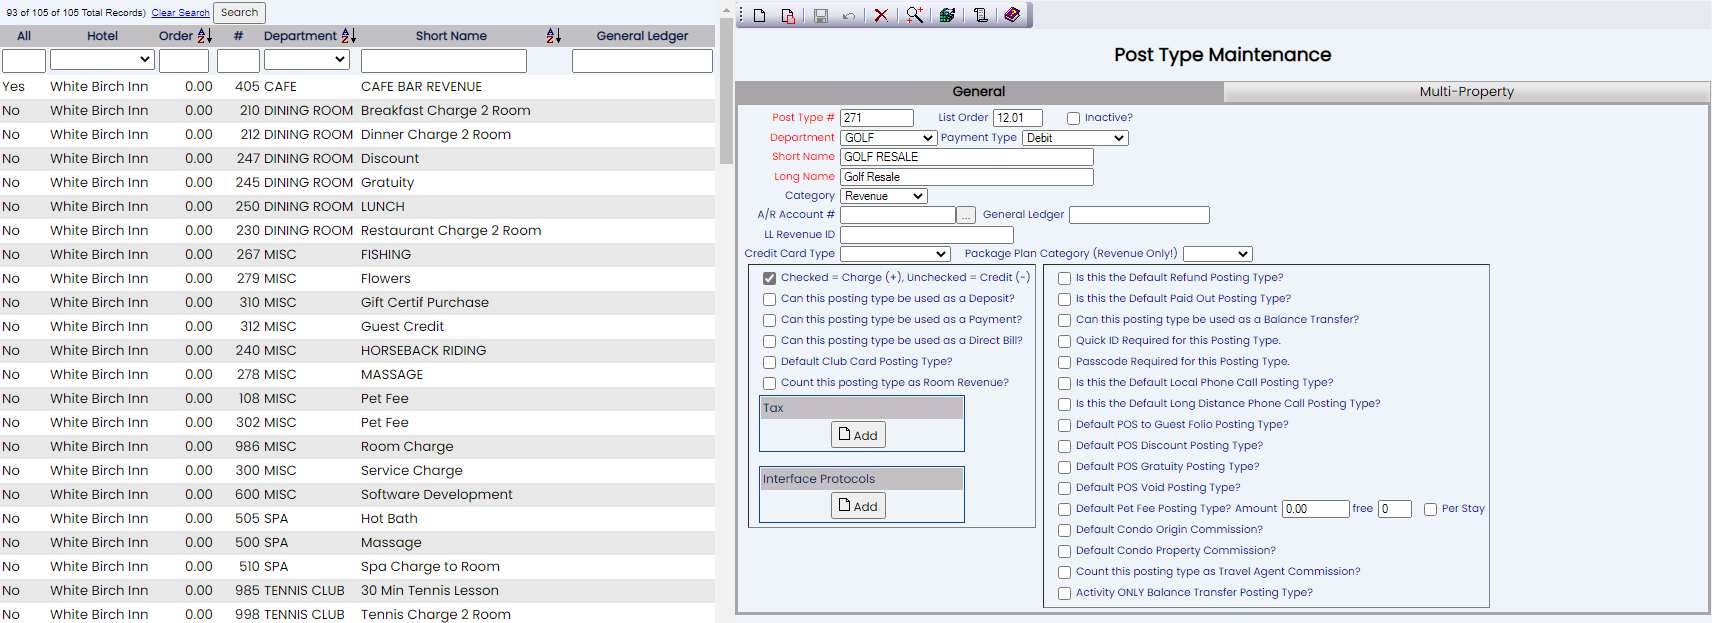This screenshot has width=1712, height=623.
Task: Click the red X delete icon
Action: 881,15
